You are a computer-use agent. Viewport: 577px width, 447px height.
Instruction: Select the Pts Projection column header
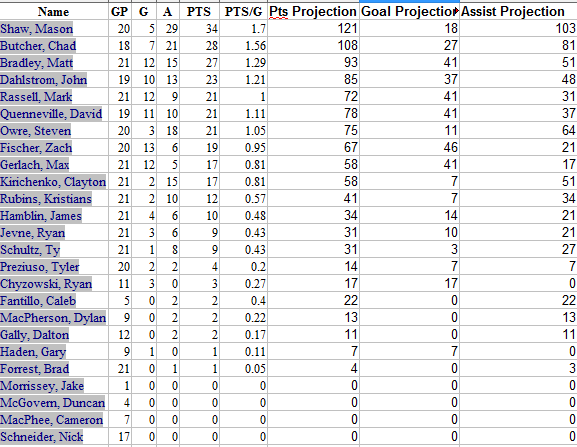[x=313, y=11]
